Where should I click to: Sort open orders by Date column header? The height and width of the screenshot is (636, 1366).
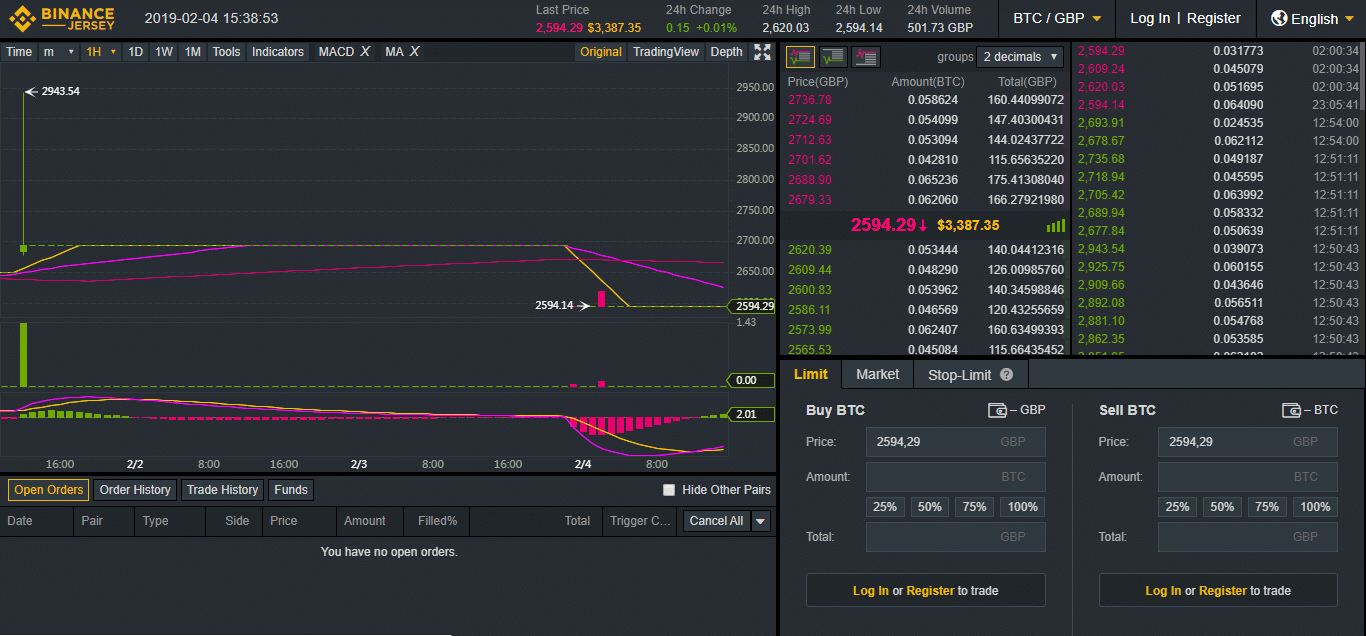point(20,521)
